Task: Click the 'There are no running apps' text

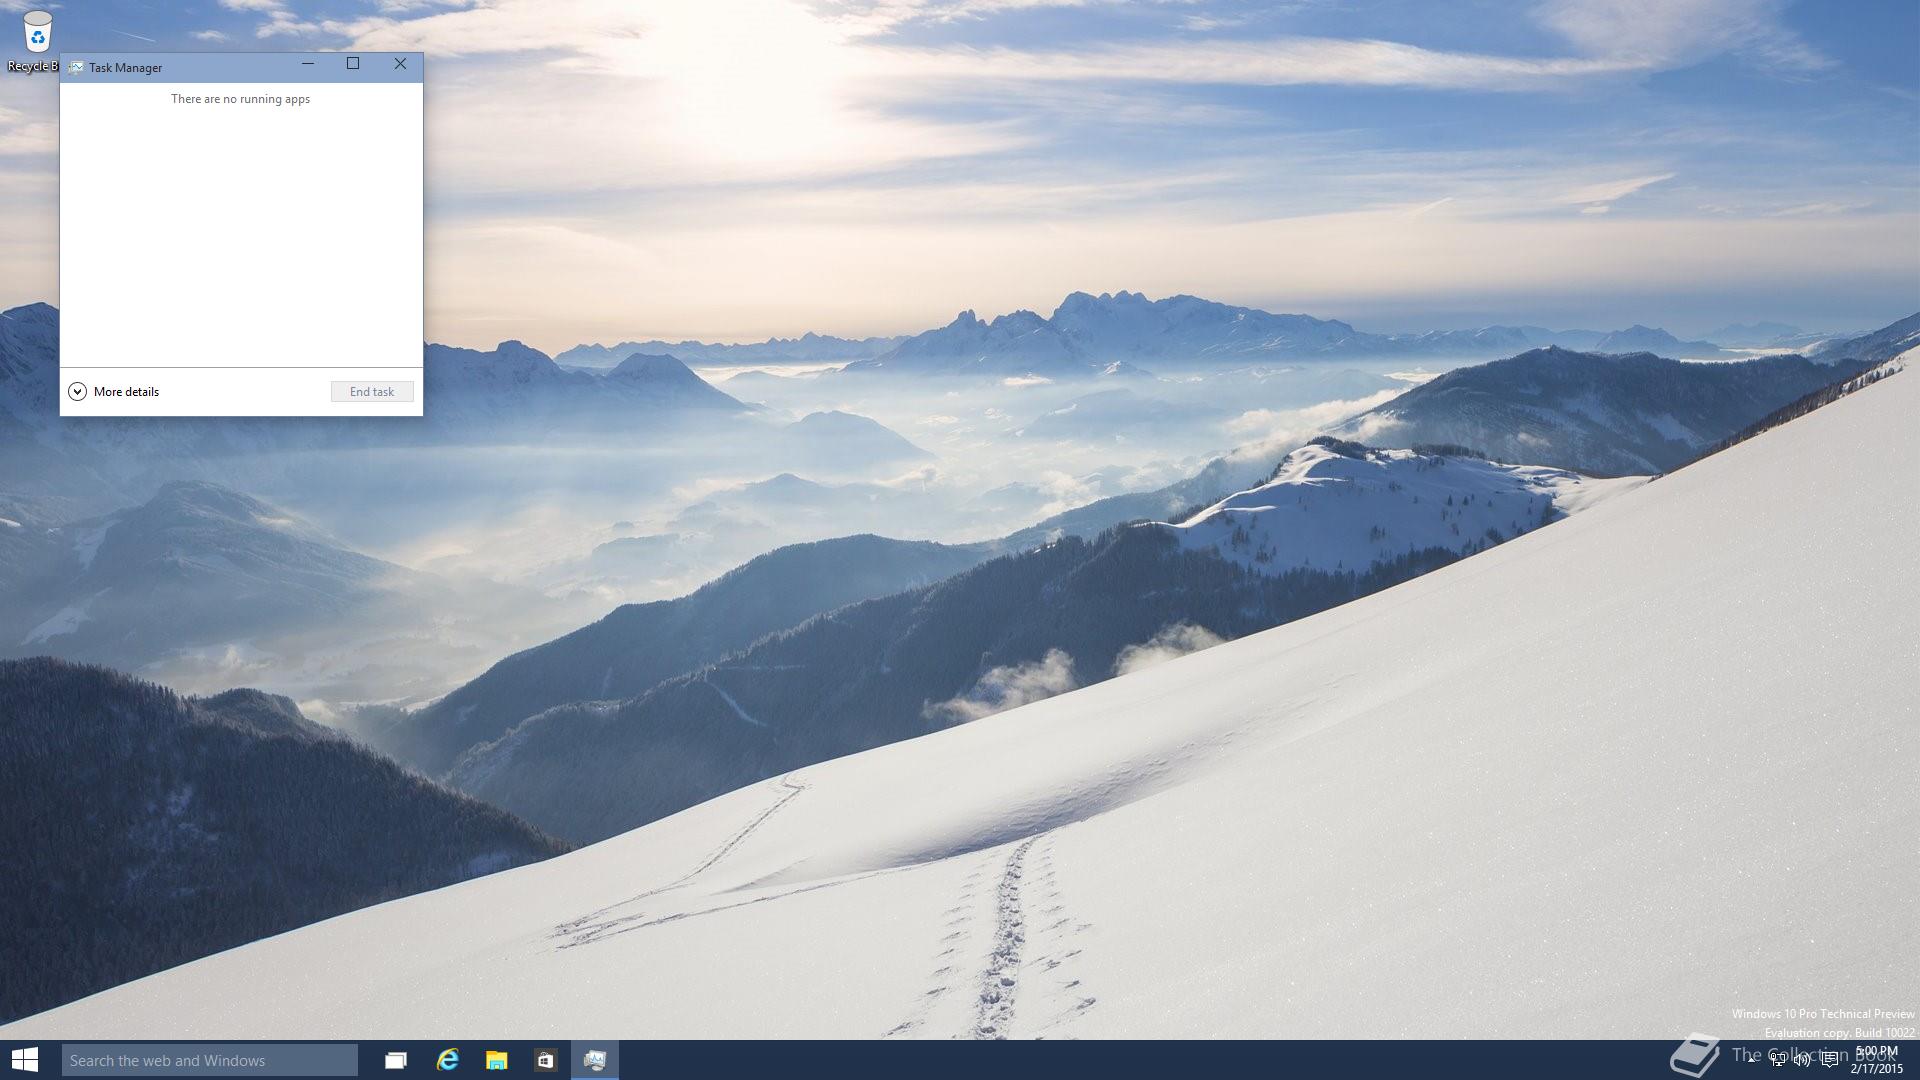Action: pyautogui.click(x=240, y=99)
